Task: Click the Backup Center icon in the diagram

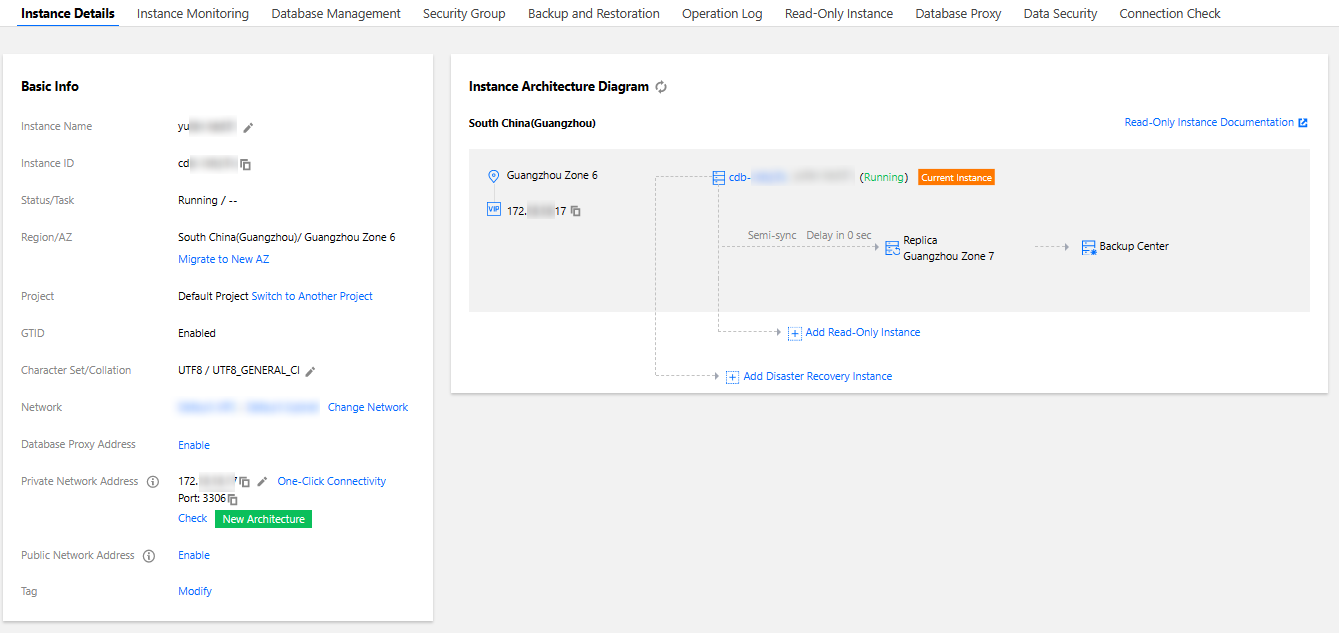Action: [x=1089, y=247]
